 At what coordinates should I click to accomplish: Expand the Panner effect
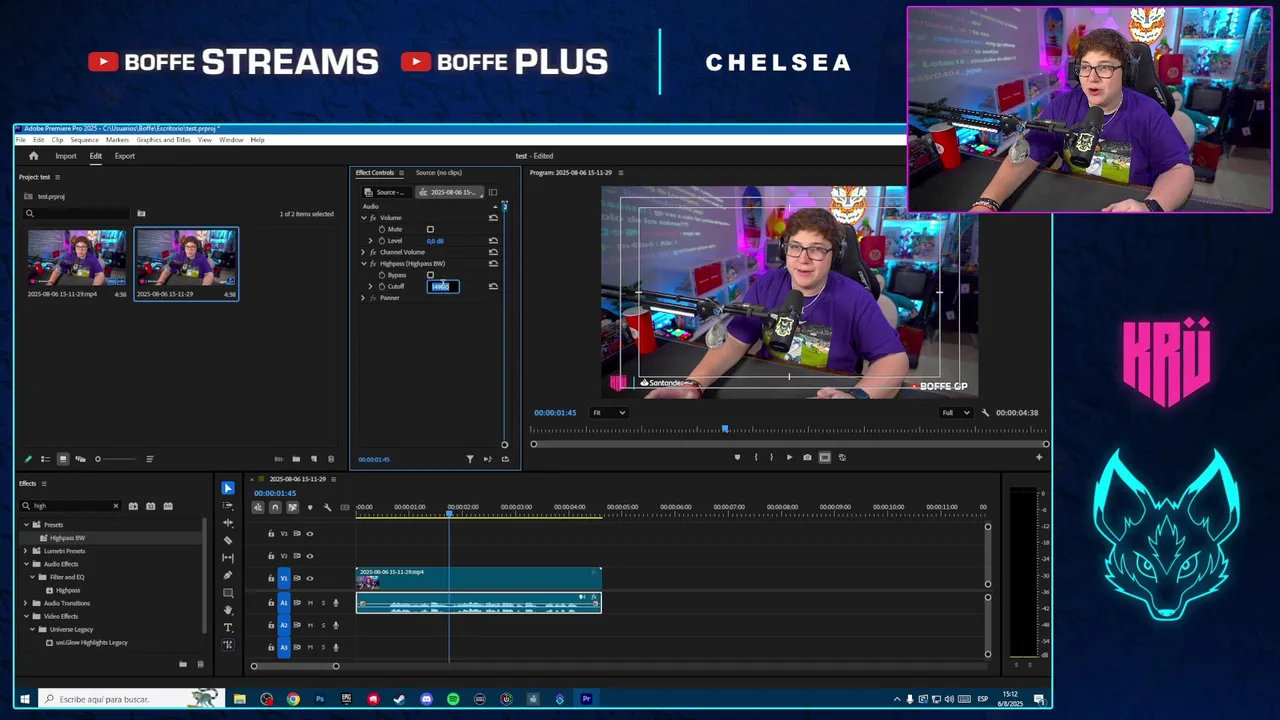click(x=363, y=298)
